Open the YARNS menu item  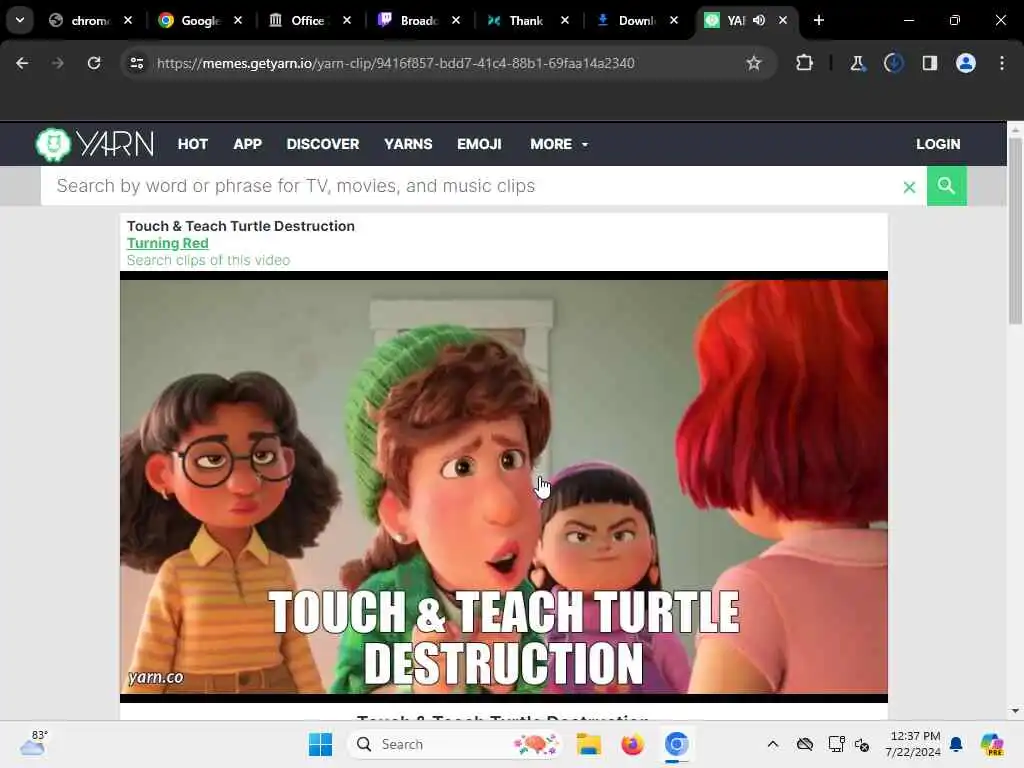click(408, 144)
